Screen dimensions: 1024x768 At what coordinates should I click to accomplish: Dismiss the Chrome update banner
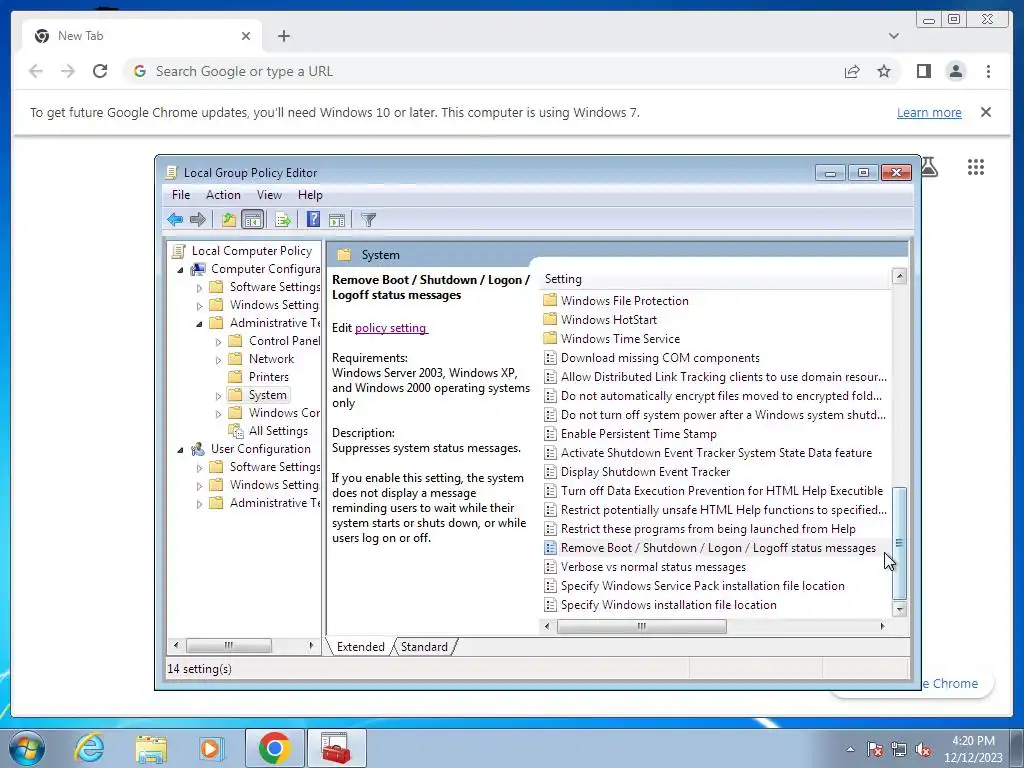coord(986,112)
